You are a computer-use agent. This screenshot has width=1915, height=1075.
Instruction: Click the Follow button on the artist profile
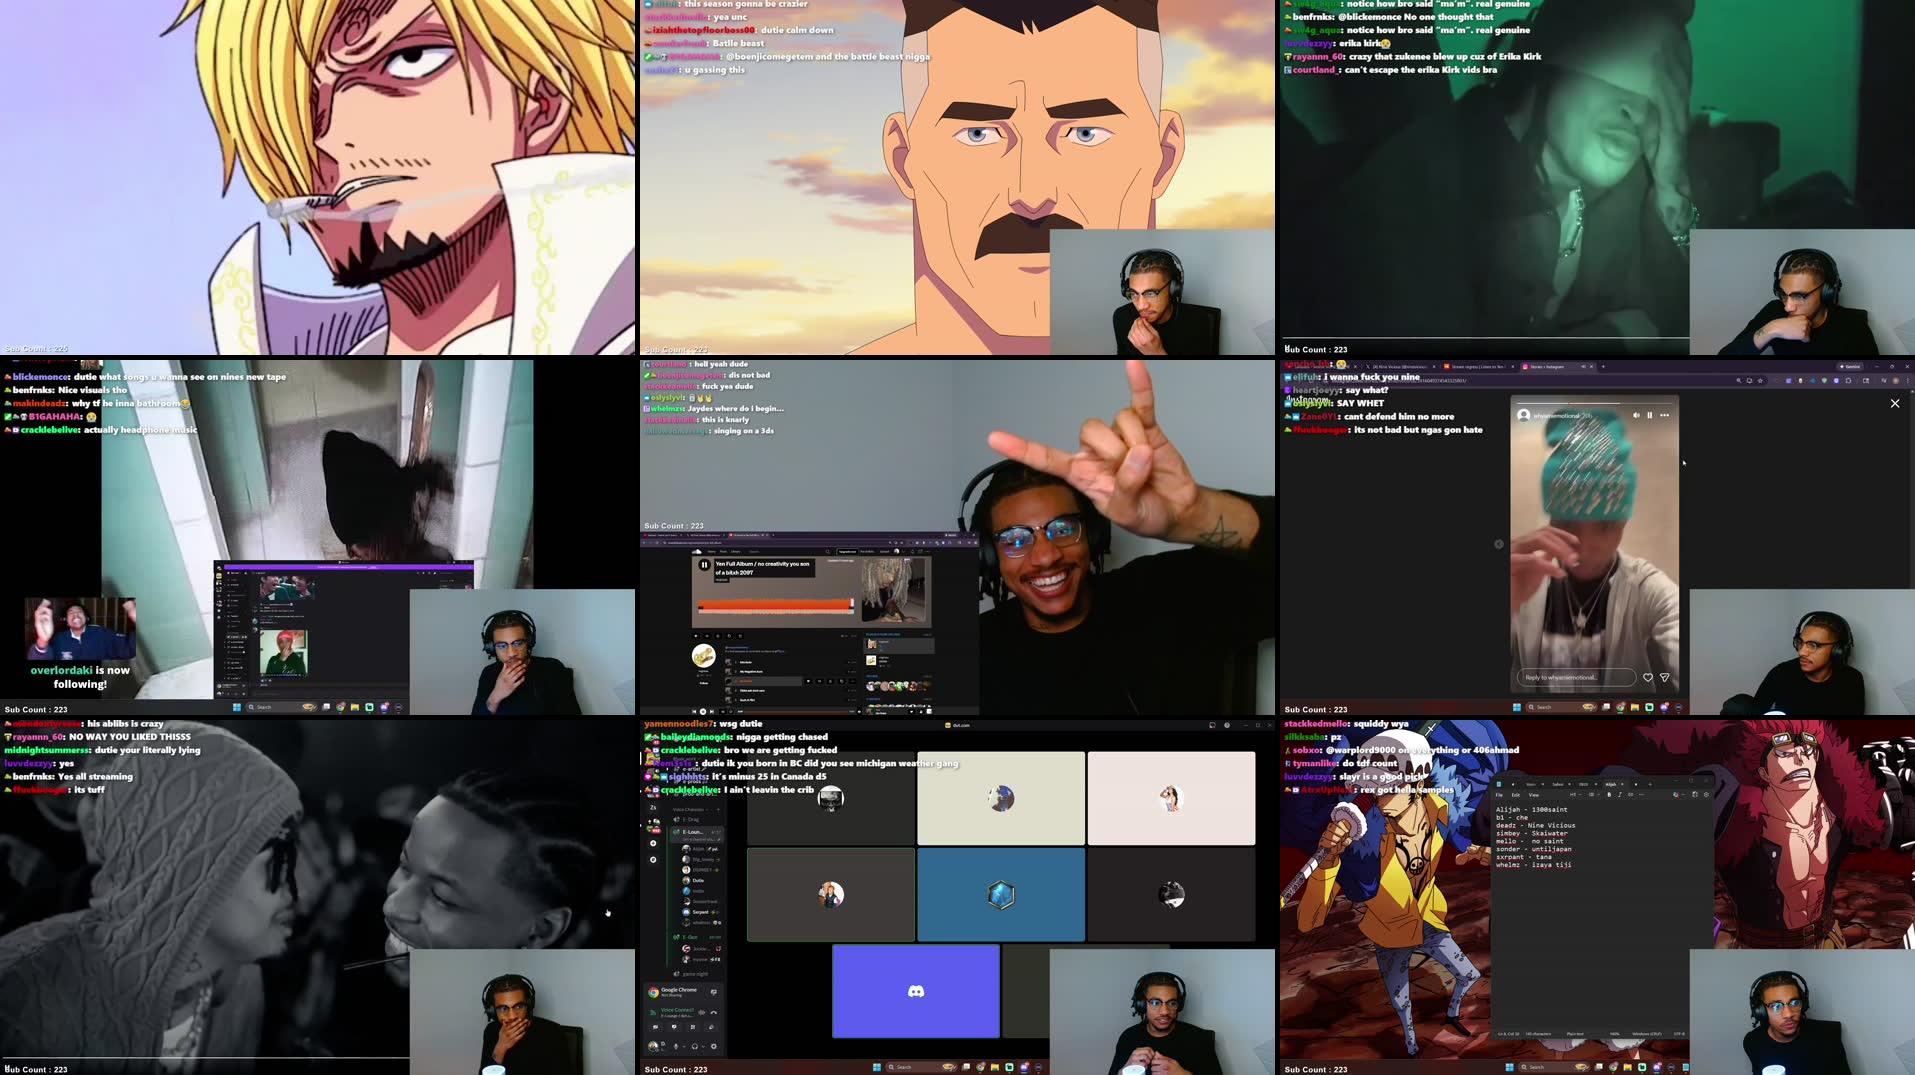click(704, 683)
